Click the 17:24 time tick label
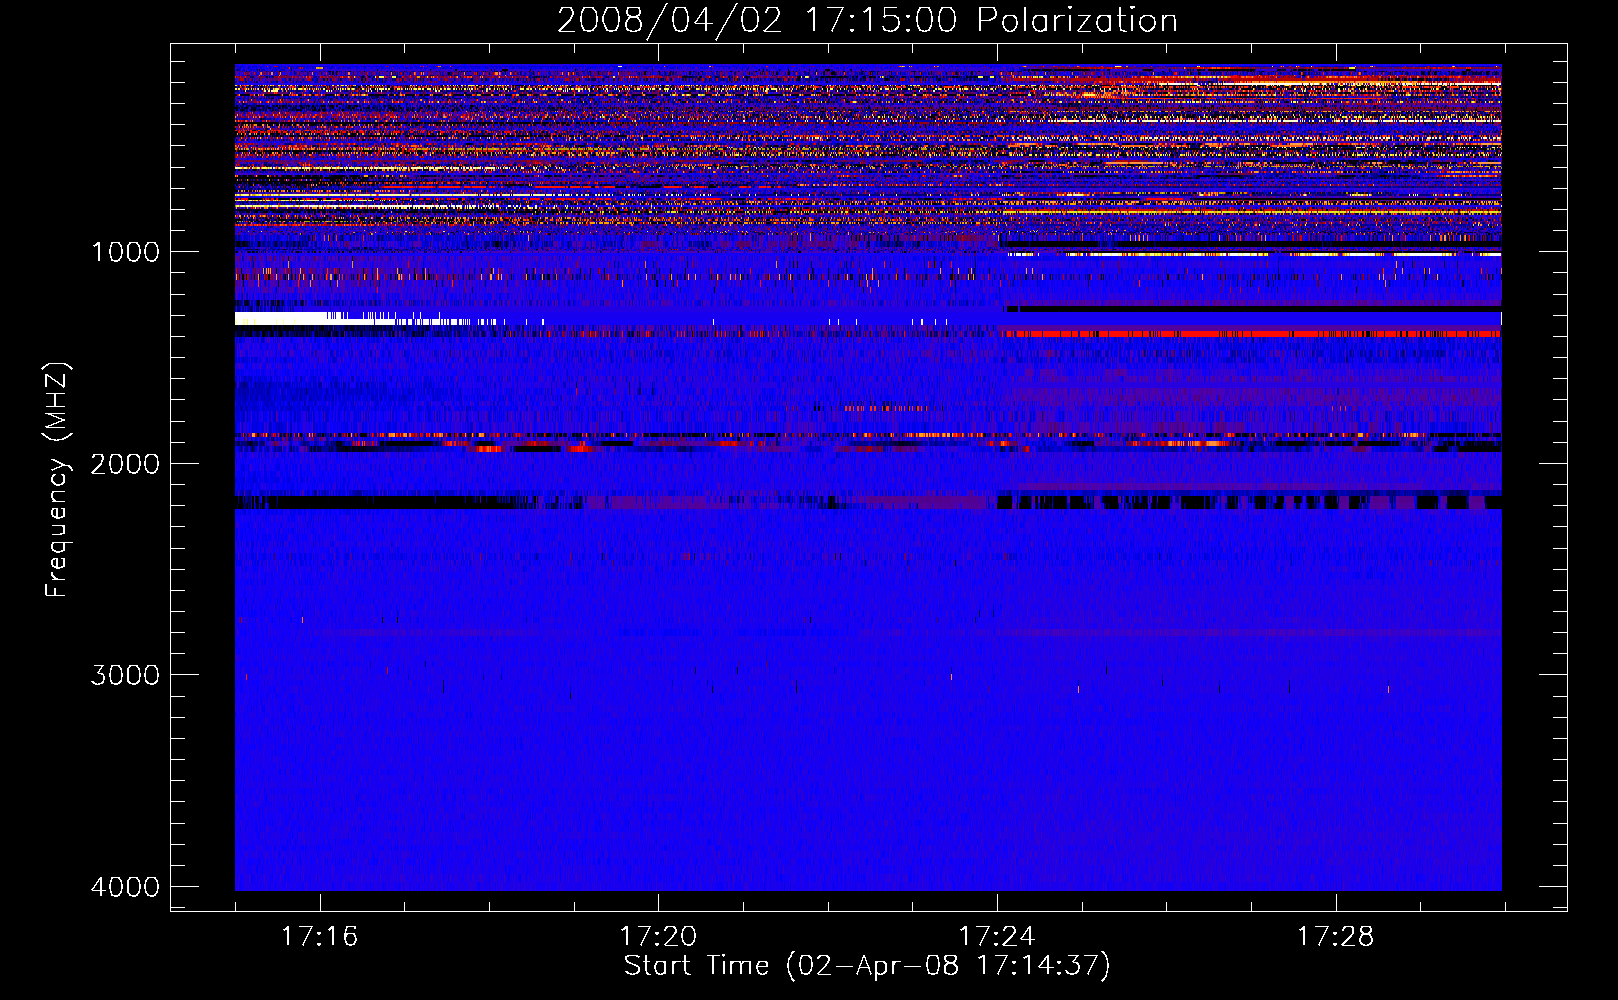The image size is (1618, 1000). click(x=997, y=936)
